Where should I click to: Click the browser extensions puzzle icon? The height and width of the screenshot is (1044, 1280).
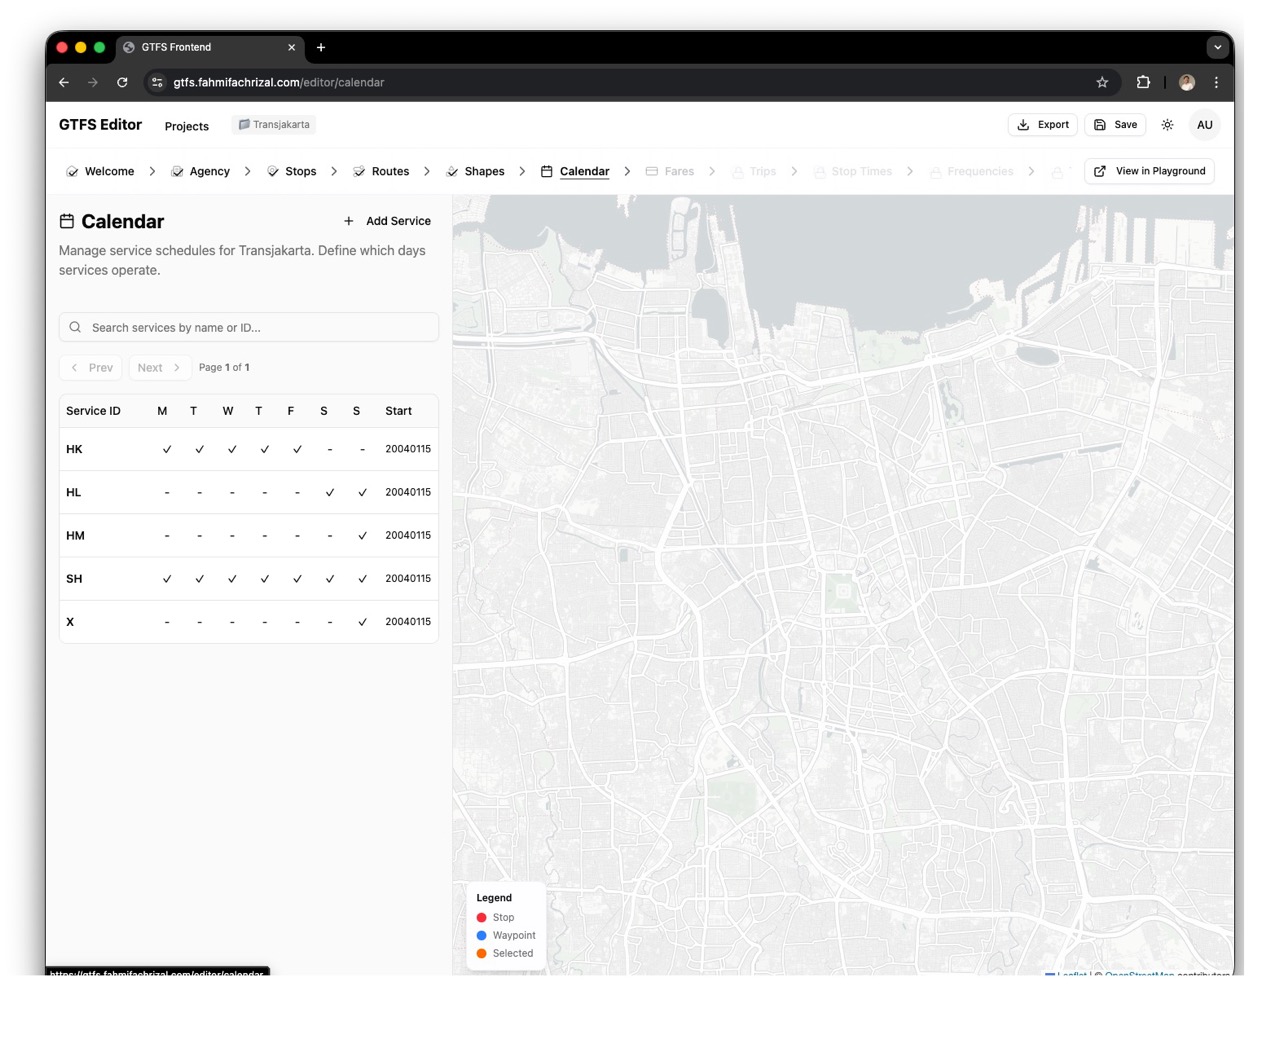(x=1143, y=83)
